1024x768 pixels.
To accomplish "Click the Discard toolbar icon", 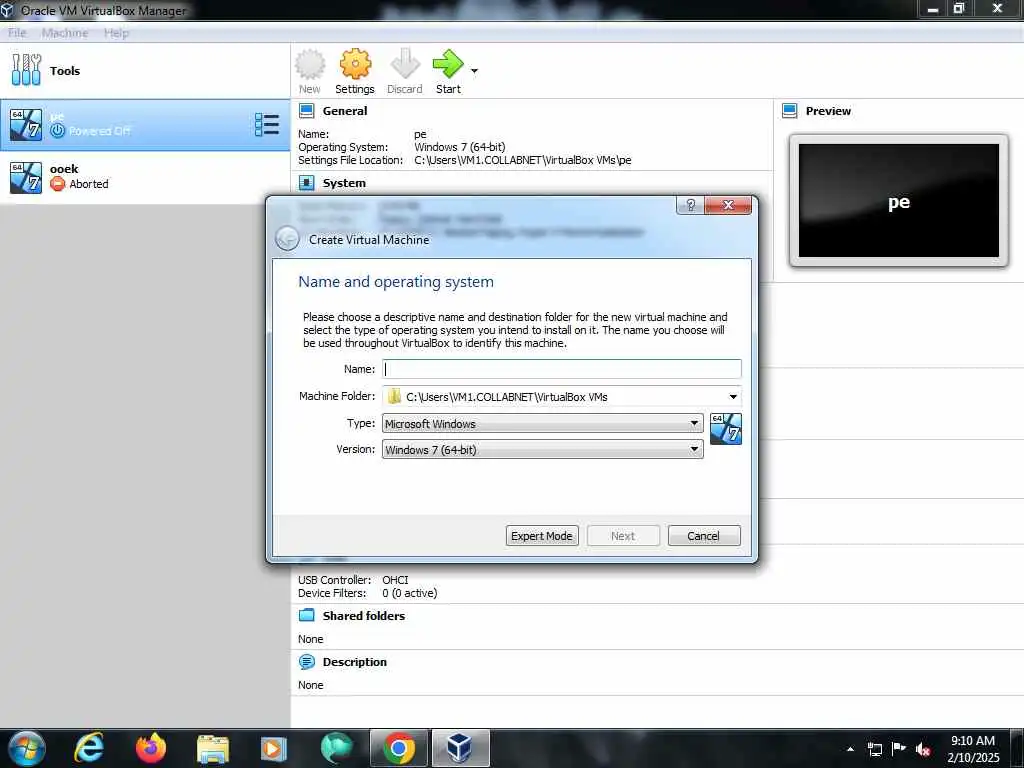I will tap(404, 72).
